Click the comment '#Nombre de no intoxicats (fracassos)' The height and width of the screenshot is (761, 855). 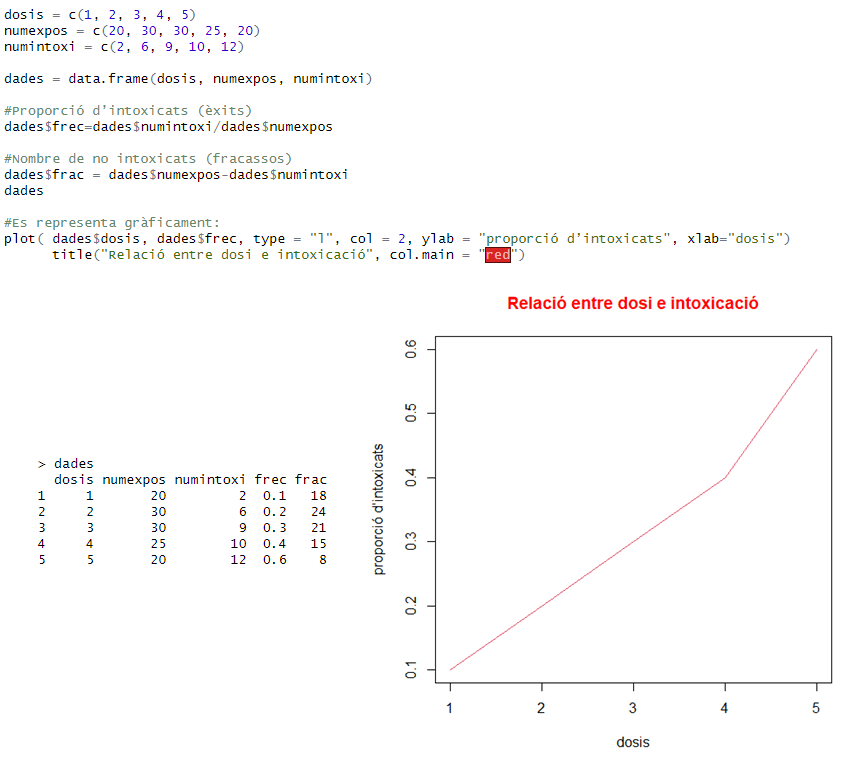pos(148,159)
